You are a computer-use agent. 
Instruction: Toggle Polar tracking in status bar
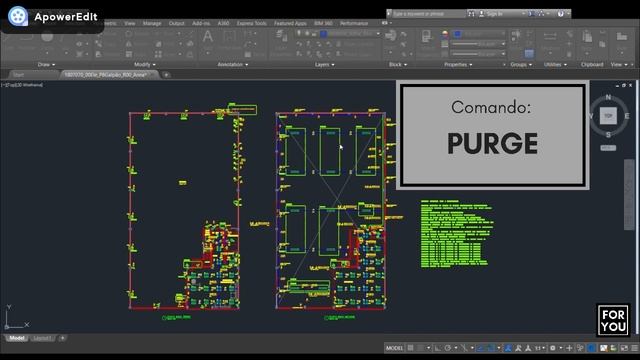point(448,348)
